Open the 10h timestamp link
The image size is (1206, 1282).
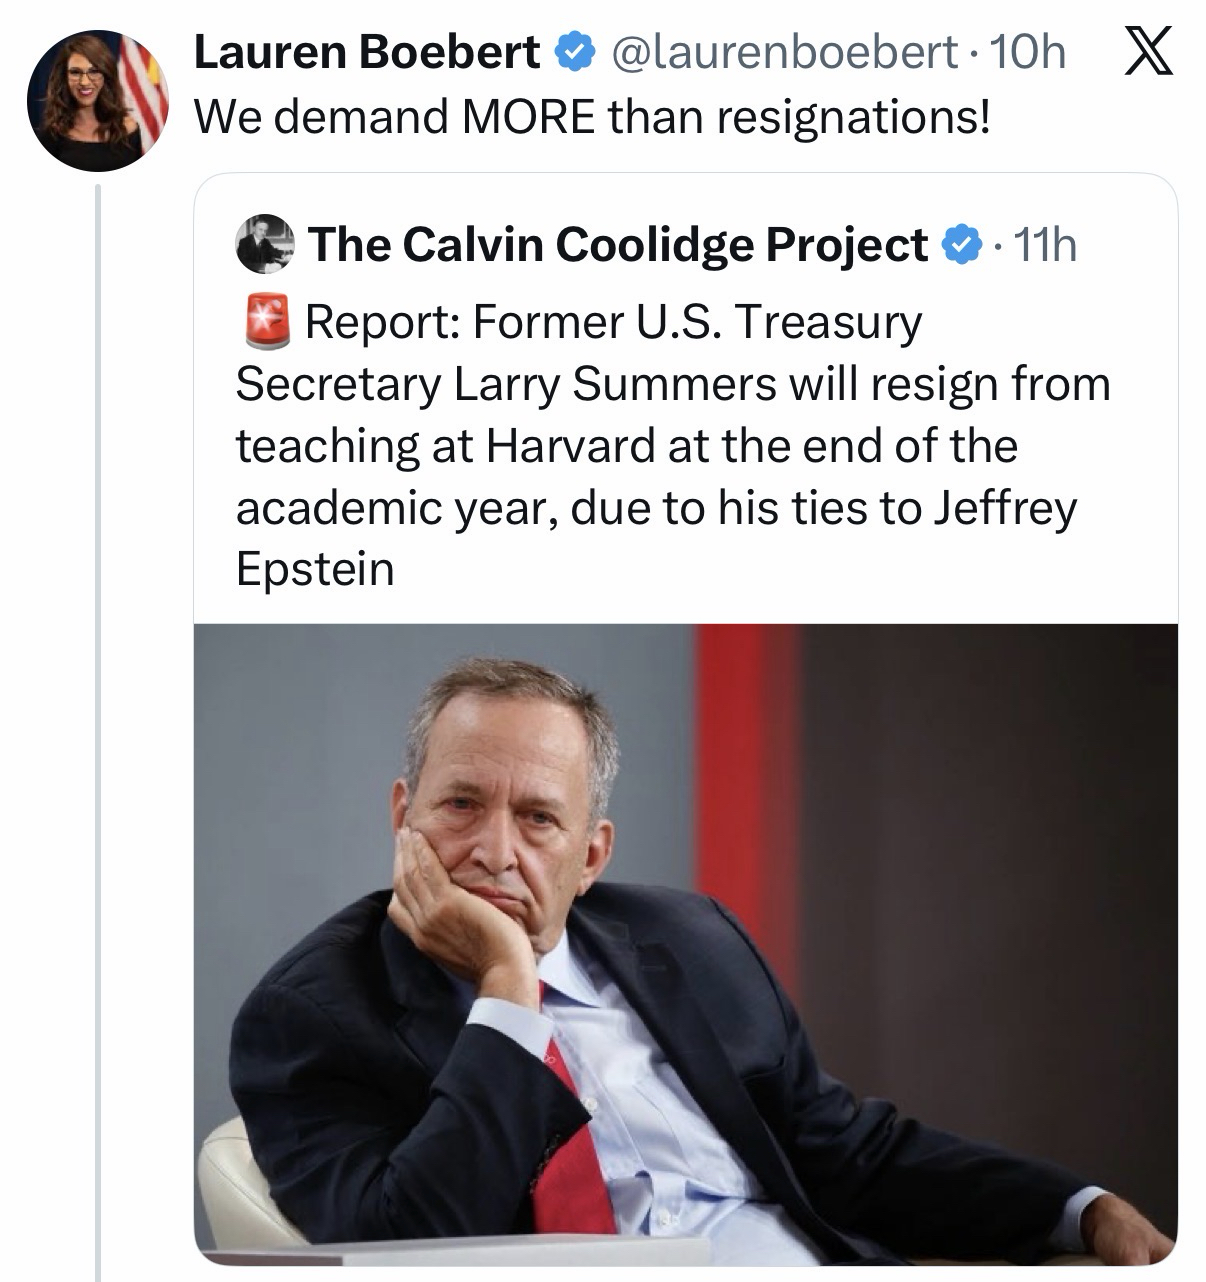1027,53
